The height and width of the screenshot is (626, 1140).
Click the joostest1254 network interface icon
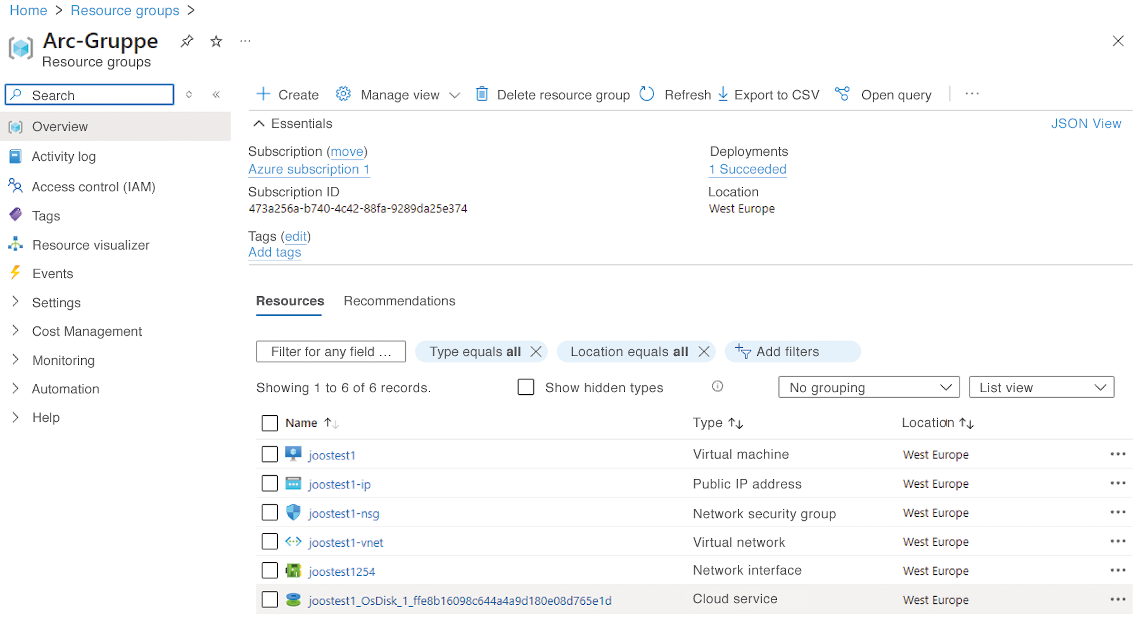293,571
